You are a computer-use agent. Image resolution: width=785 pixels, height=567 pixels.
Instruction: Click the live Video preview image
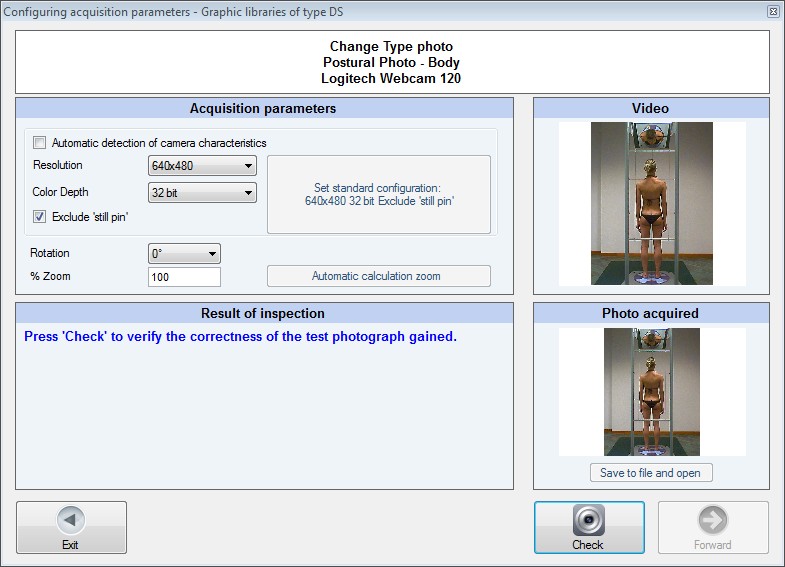coord(652,204)
